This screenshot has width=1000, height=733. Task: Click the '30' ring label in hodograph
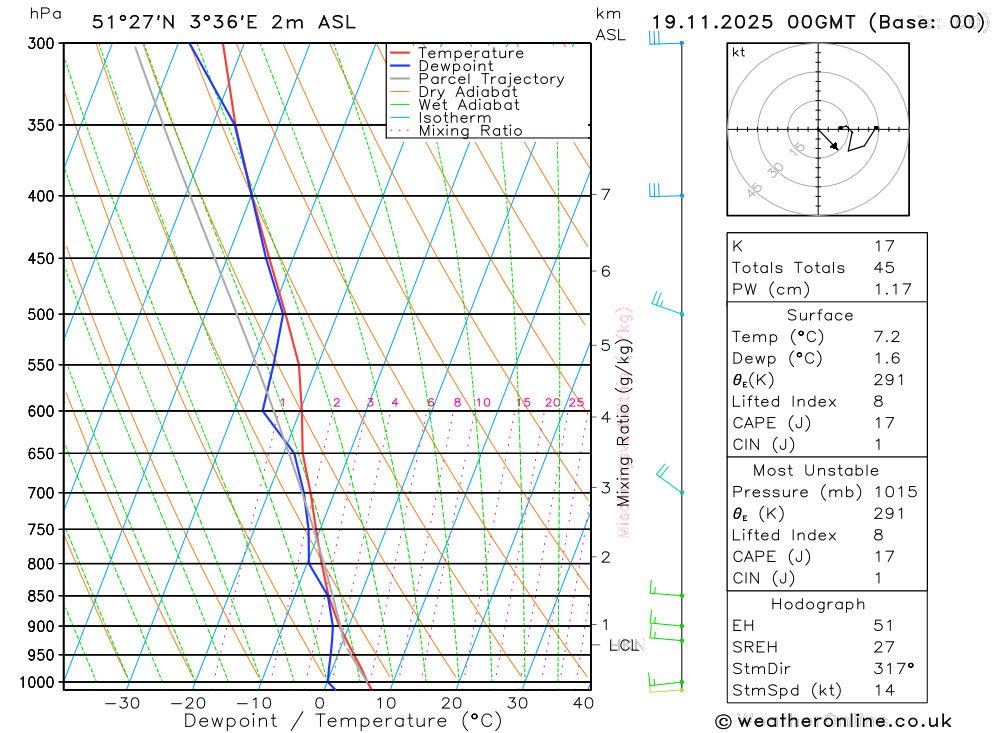(x=775, y=170)
